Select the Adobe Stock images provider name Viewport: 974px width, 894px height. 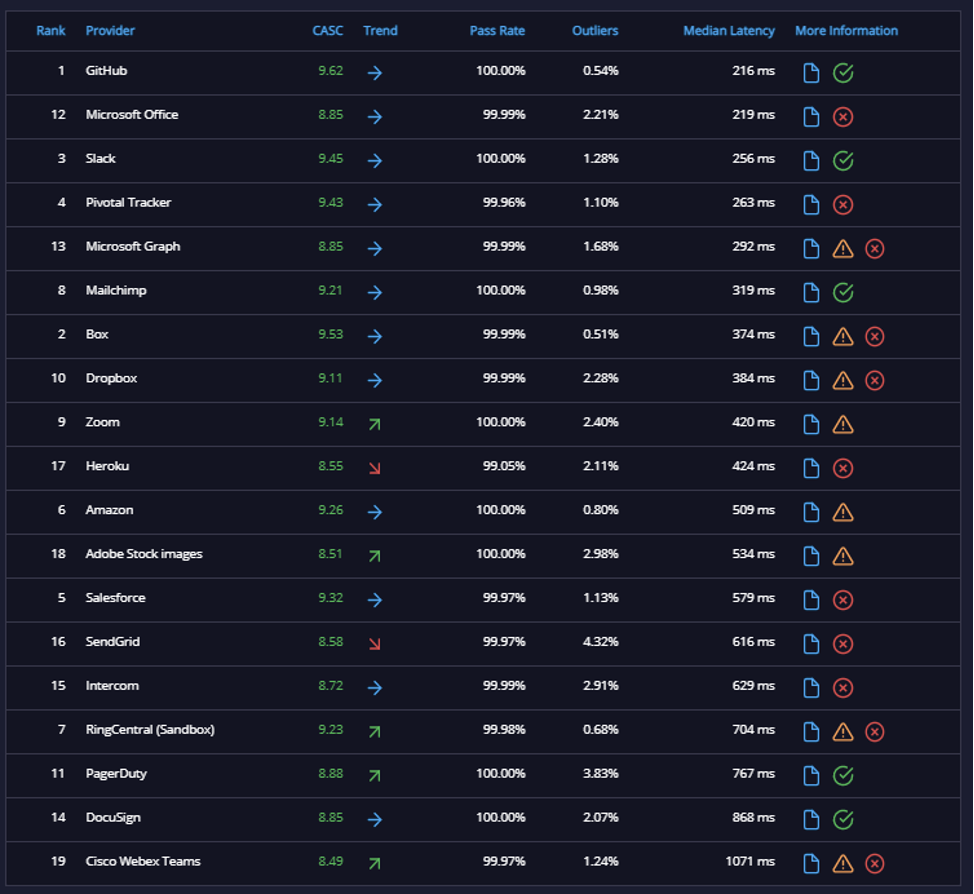(x=144, y=554)
